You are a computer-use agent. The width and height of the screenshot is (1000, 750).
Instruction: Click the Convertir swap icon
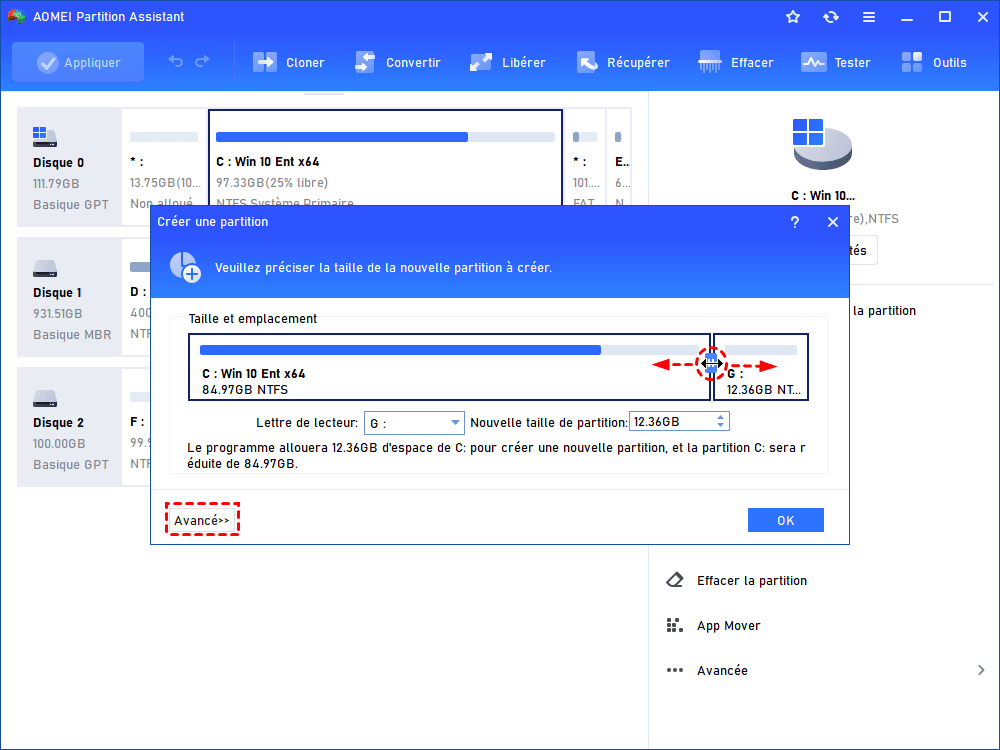(365, 62)
